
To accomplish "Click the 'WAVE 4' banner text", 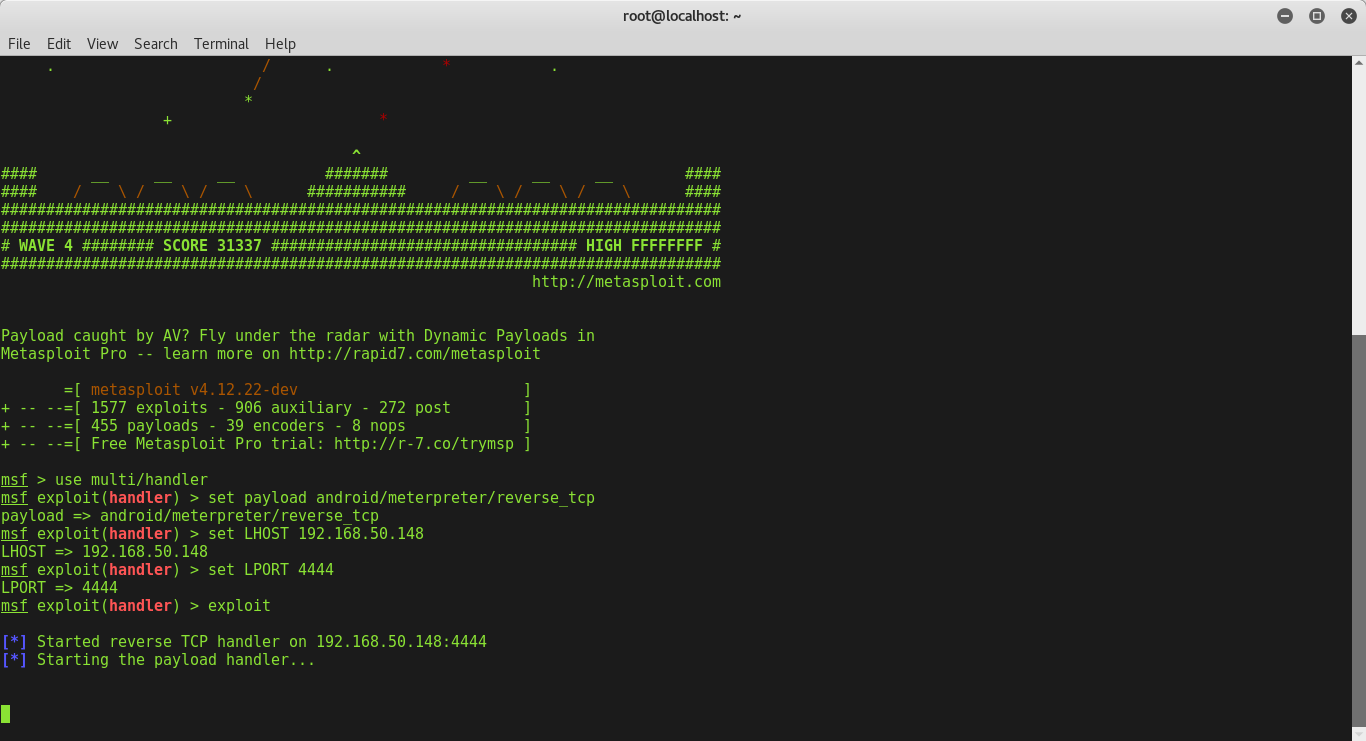I will tap(45, 246).
